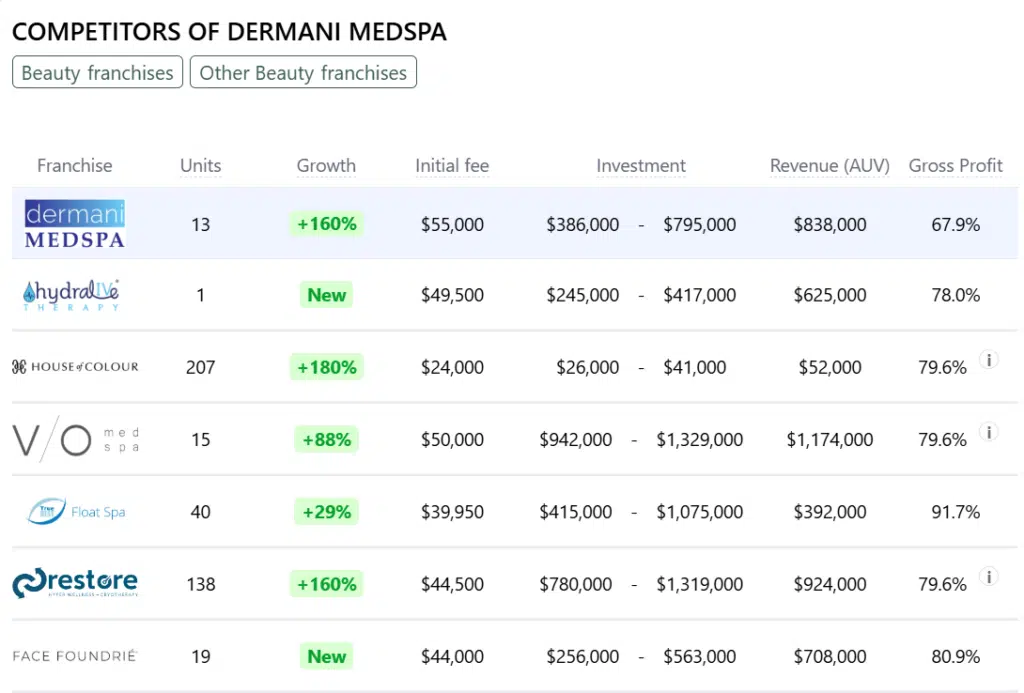
Task: Sort by the Franchise column header
Action: point(74,166)
